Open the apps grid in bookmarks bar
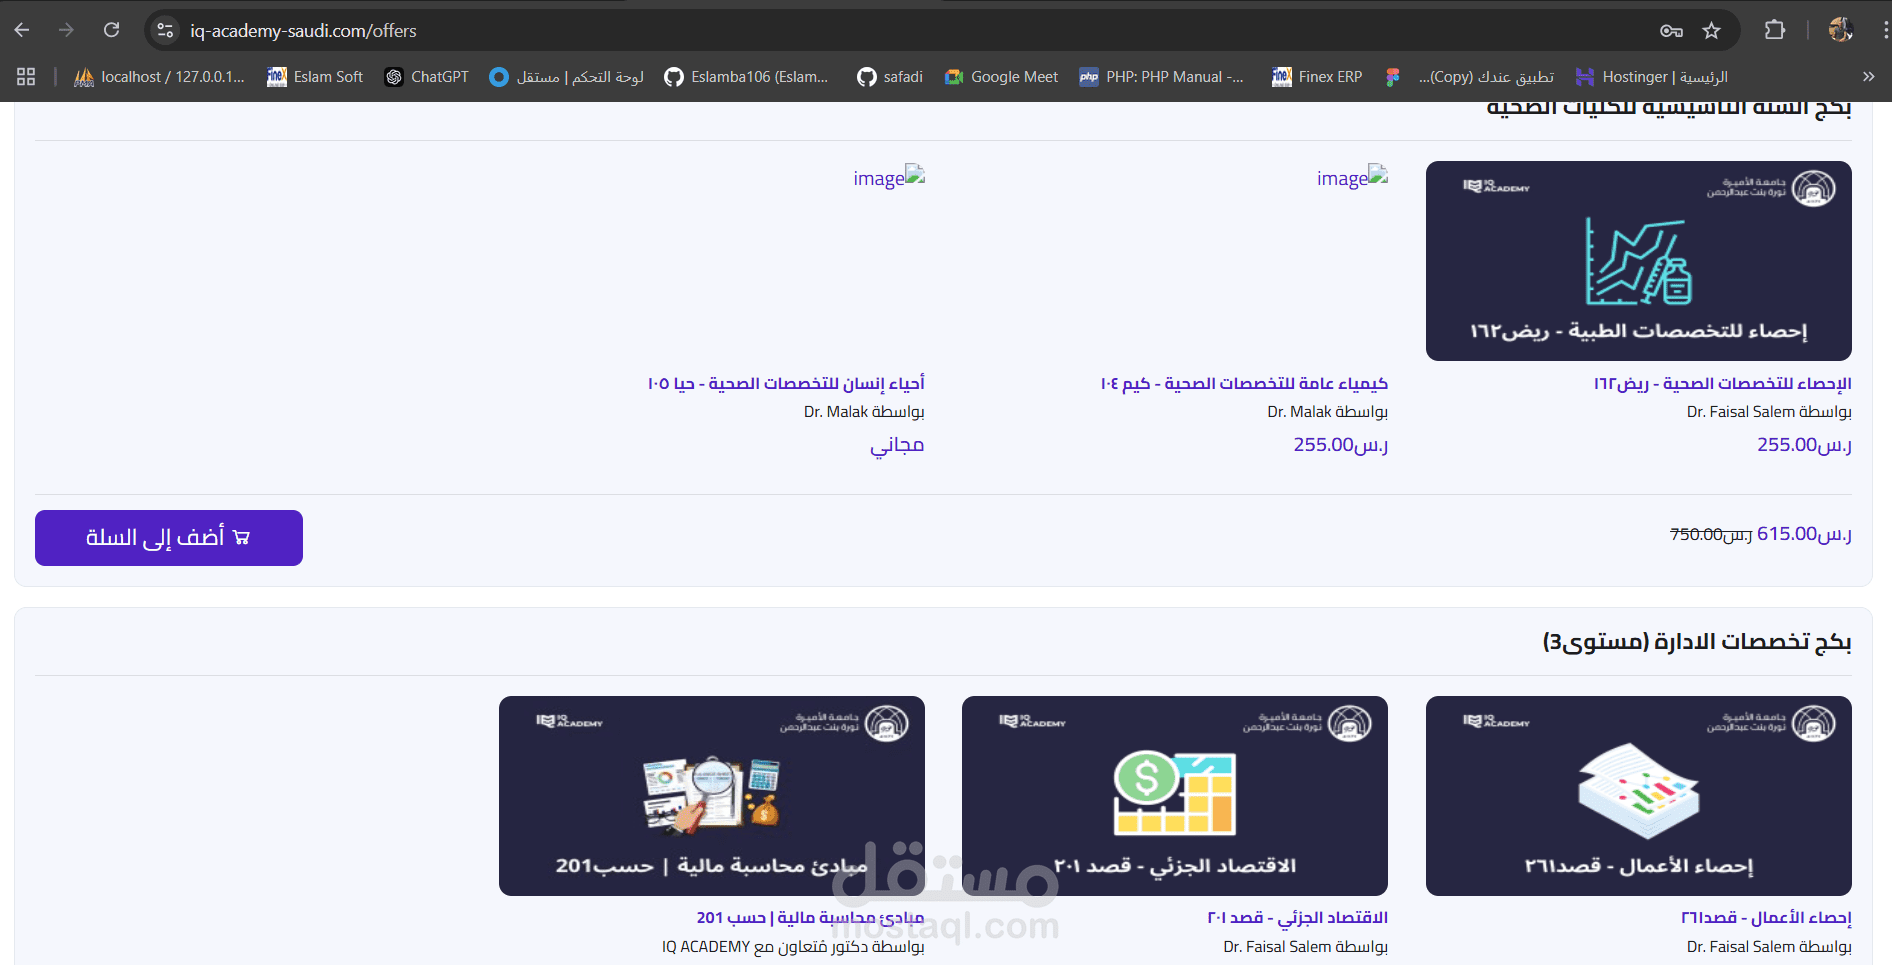Viewport: 1892px width, 965px height. click(26, 77)
